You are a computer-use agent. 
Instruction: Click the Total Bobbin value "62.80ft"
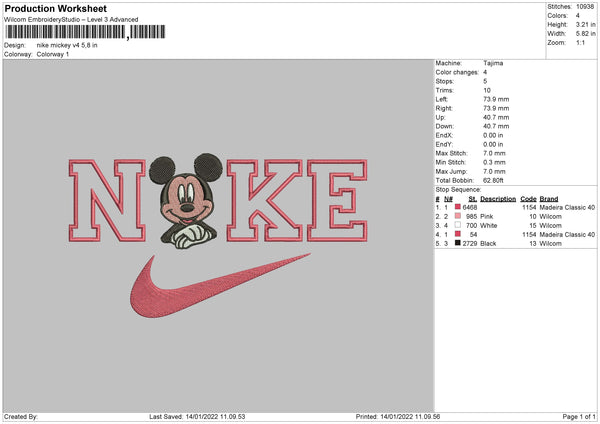tap(493, 181)
